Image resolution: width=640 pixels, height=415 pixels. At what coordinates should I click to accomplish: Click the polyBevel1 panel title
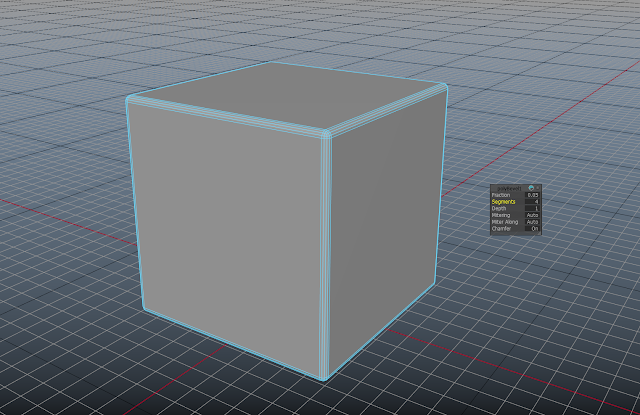pos(509,188)
